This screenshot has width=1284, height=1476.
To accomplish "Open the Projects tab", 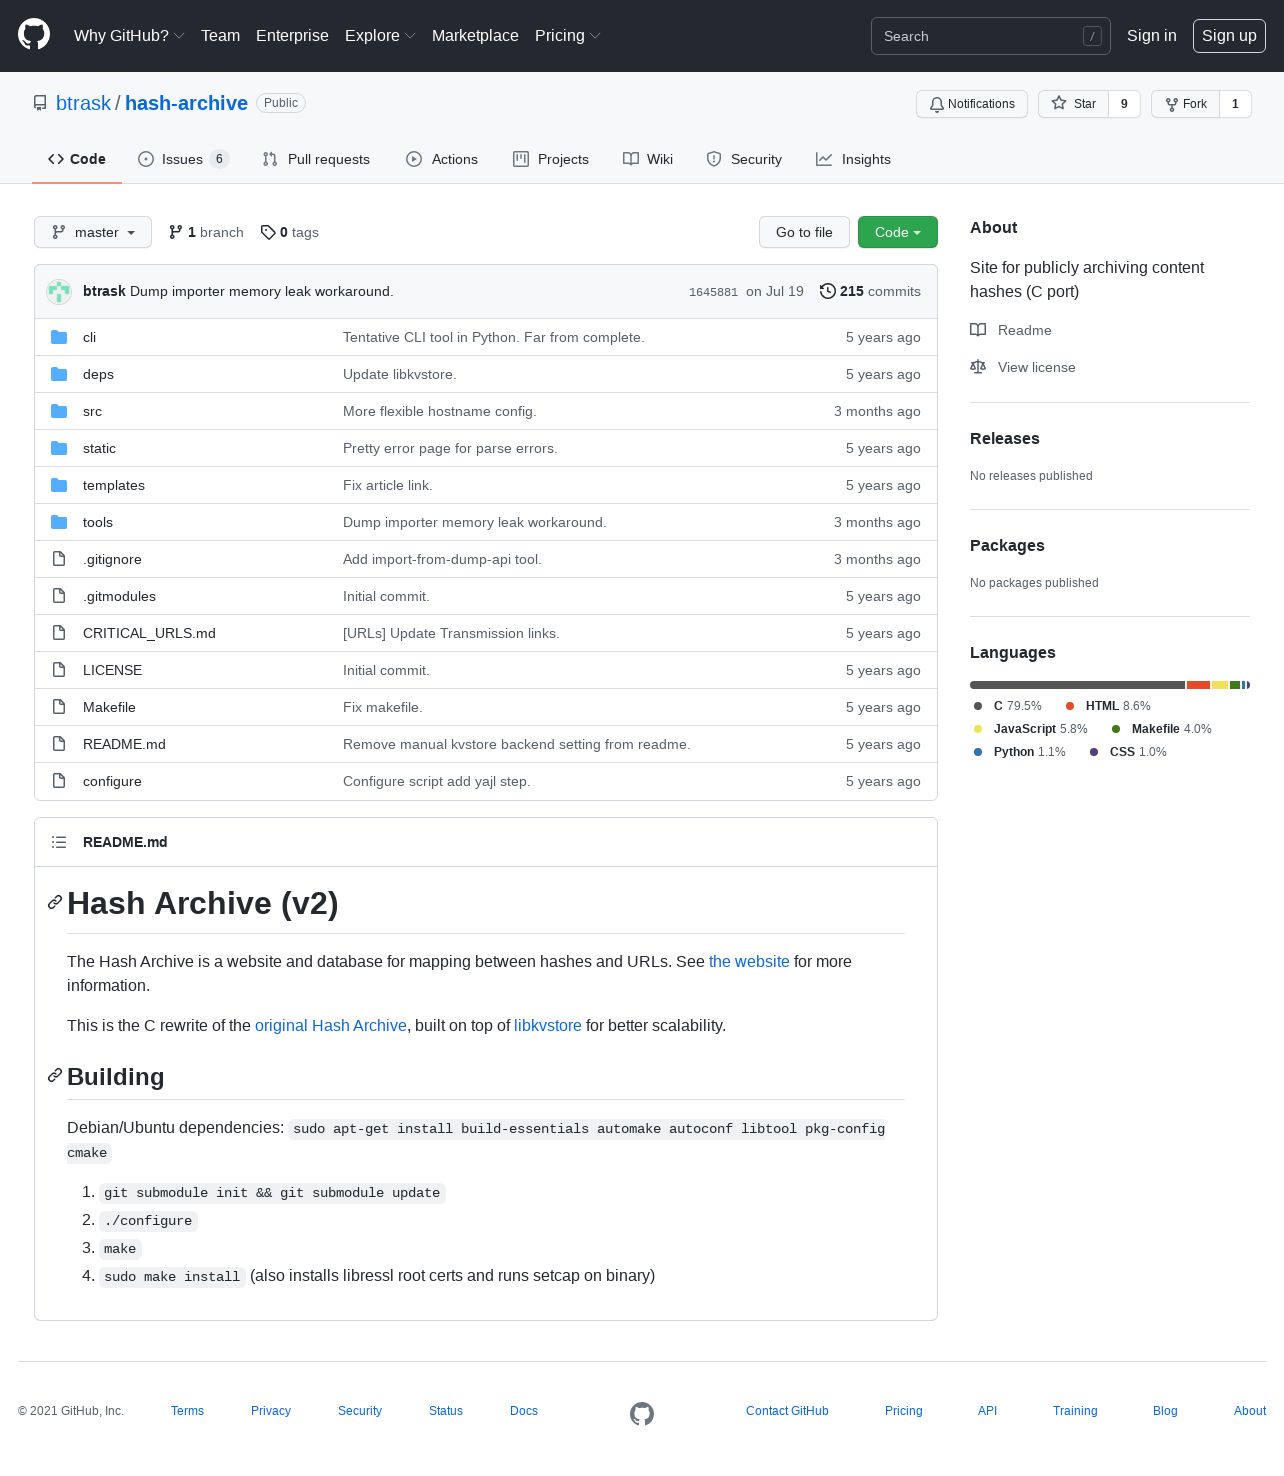I will coord(551,159).
